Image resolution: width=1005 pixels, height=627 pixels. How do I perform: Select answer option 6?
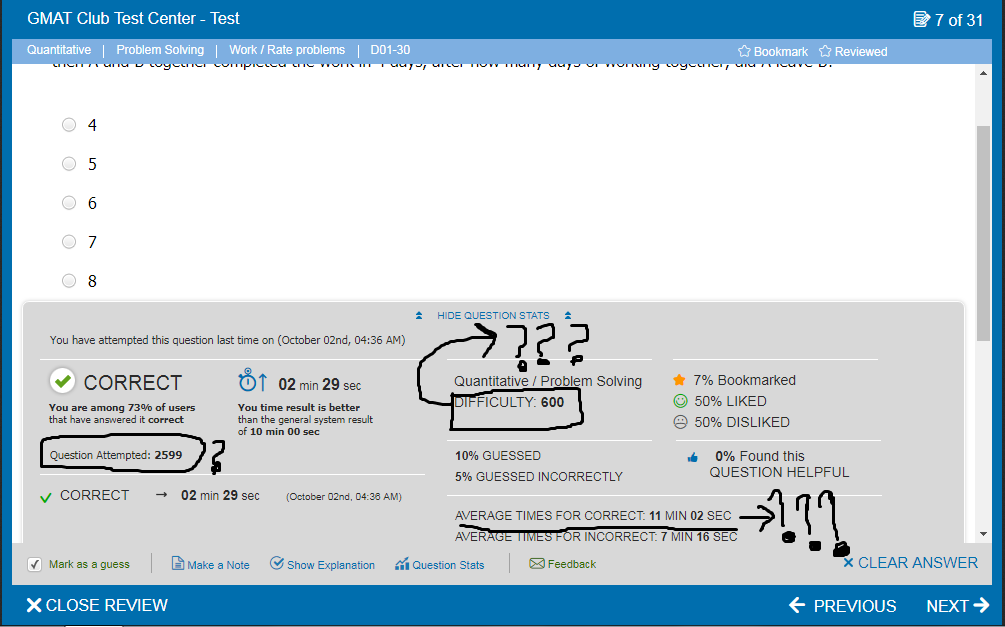tap(69, 203)
